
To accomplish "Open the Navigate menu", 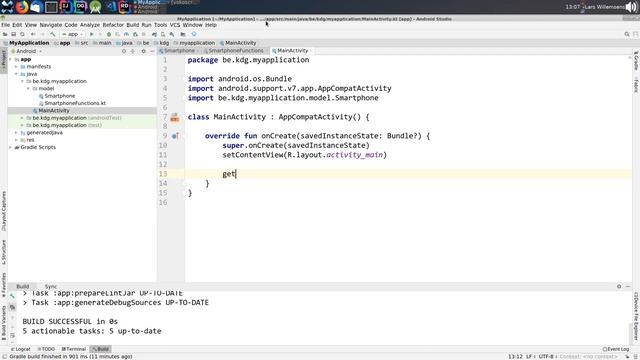I will pyautogui.click(x=51, y=25).
